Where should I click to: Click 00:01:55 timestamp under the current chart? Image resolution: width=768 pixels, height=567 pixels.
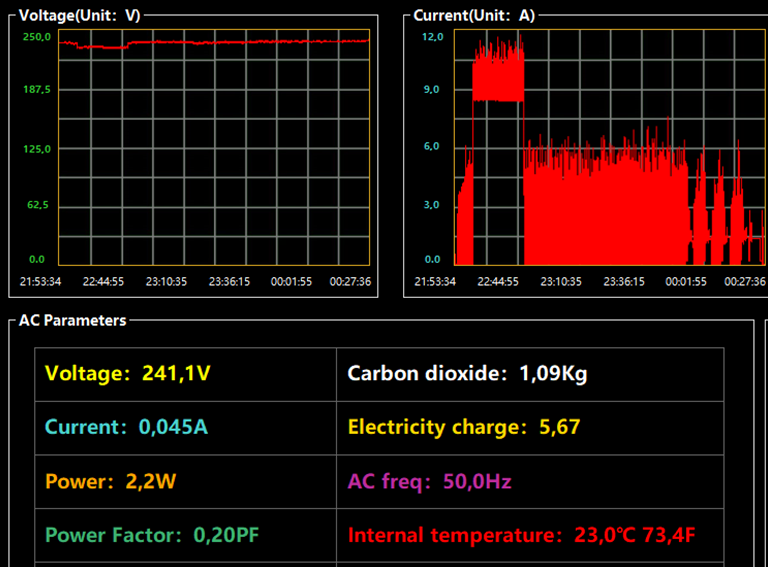[x=687, y=282]
